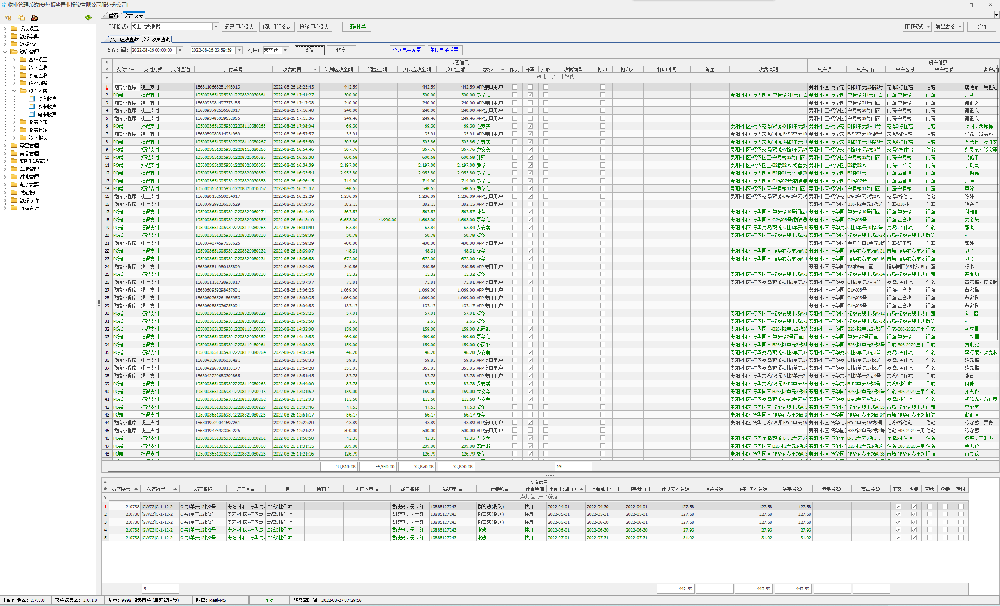The width and height of the screenshot is (1000, 606).
Task: Click into the end date-time field
Action: tap(213, 50)
